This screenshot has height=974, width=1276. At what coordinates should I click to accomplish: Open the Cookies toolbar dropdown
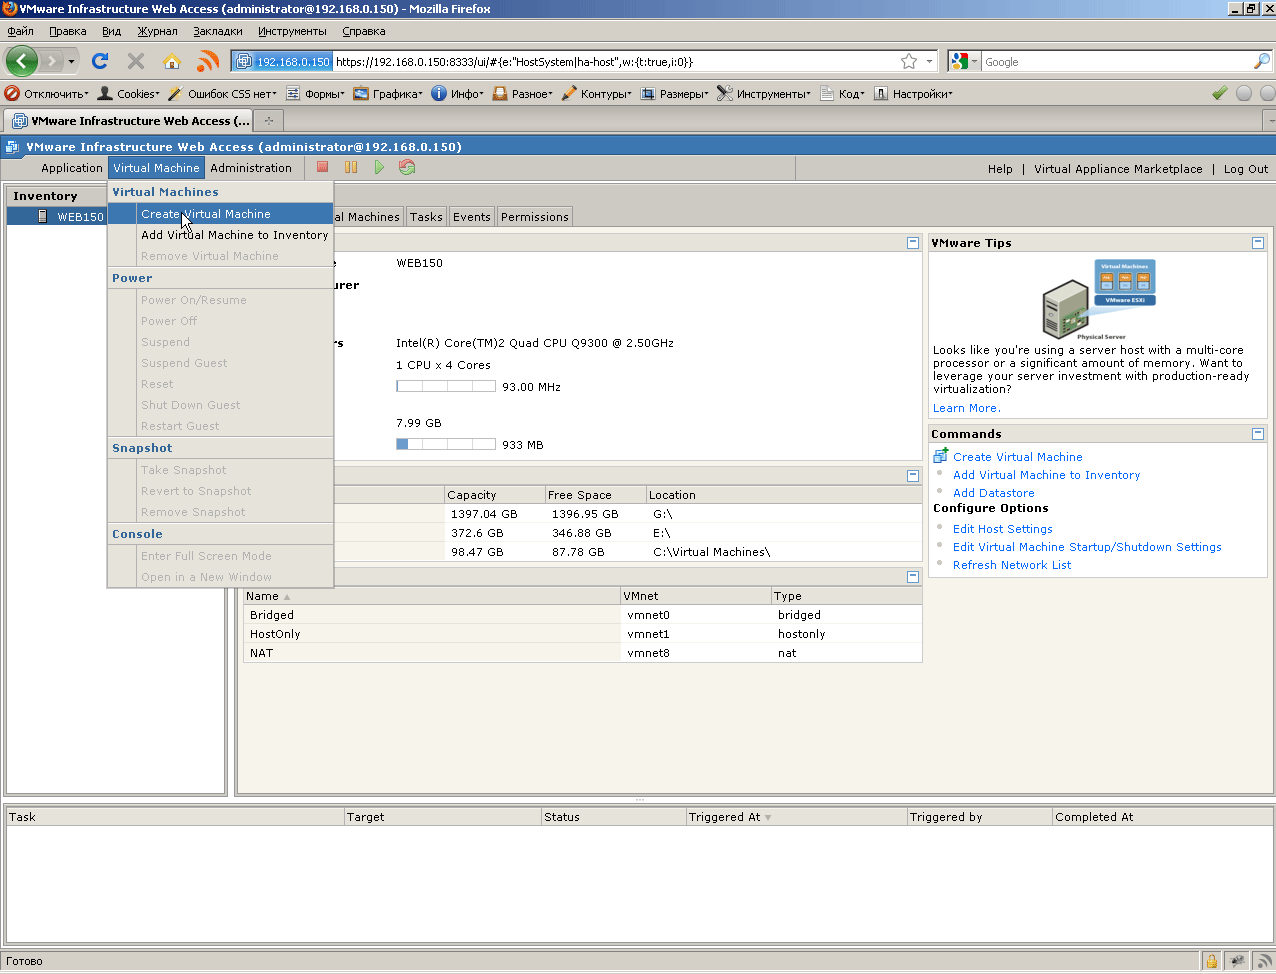128,93
